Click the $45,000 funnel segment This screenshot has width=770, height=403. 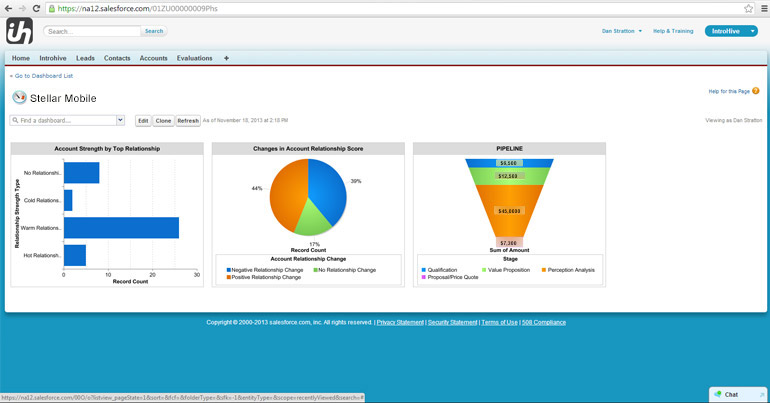pyautogui.click(x=509, y=211)
